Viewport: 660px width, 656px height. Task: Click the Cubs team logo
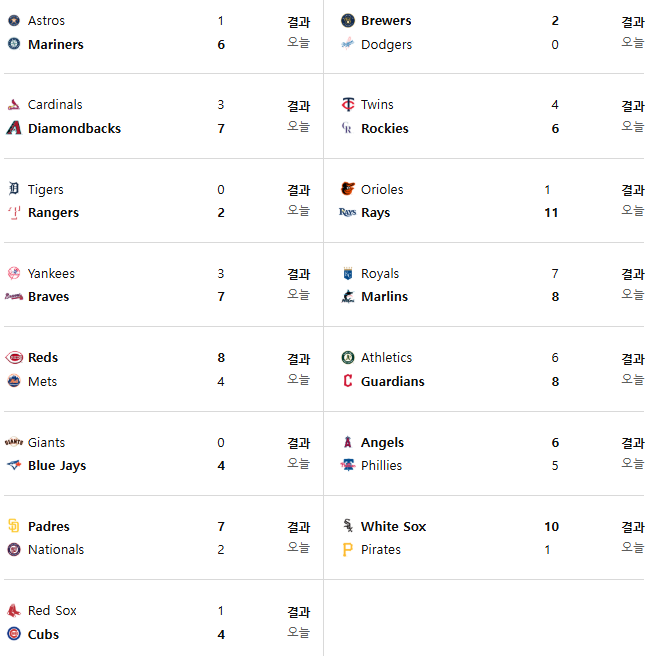(14, 634)
